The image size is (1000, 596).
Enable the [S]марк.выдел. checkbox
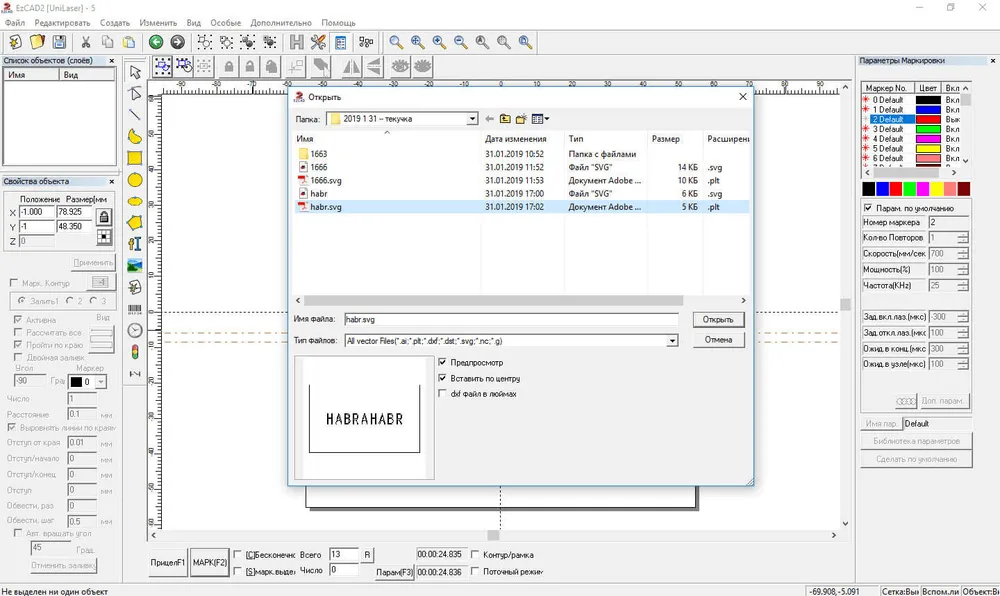click(x=238, y=571)
